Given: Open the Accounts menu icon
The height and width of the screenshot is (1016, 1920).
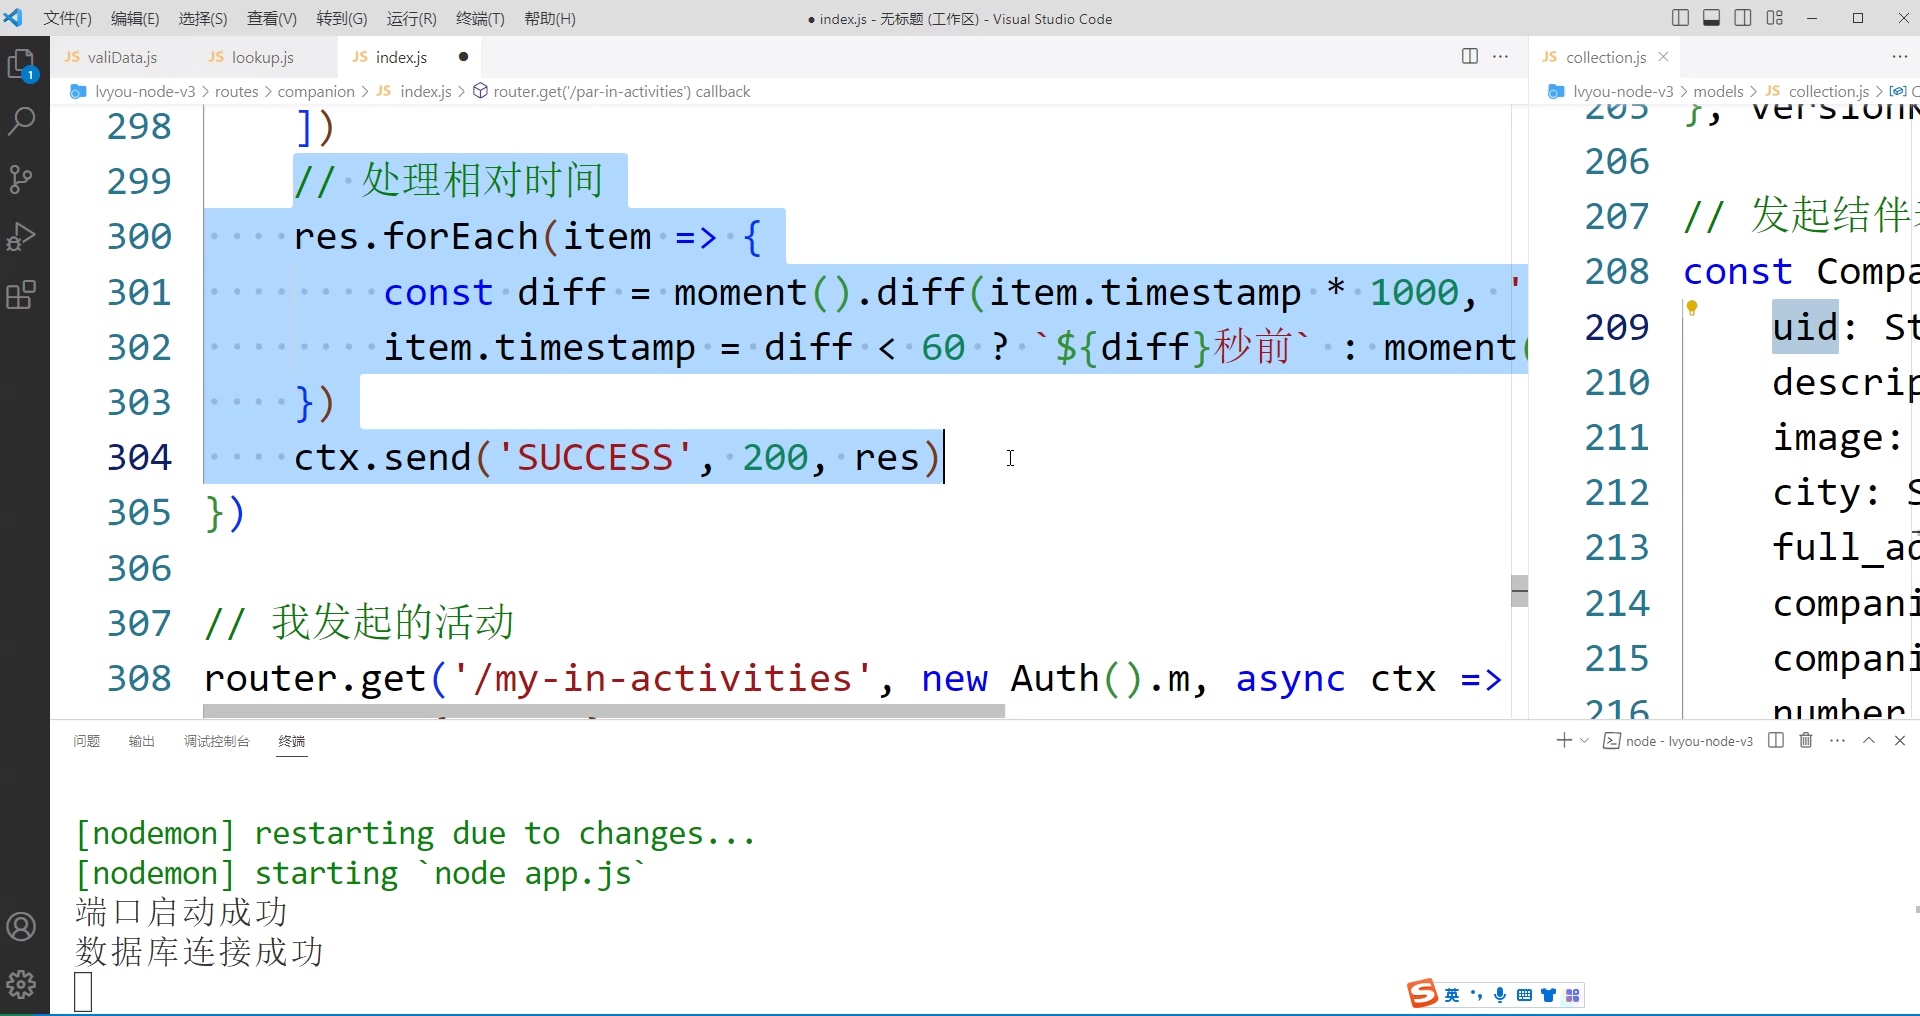Looking at the screenshot, I should click(x=22, y=927).
